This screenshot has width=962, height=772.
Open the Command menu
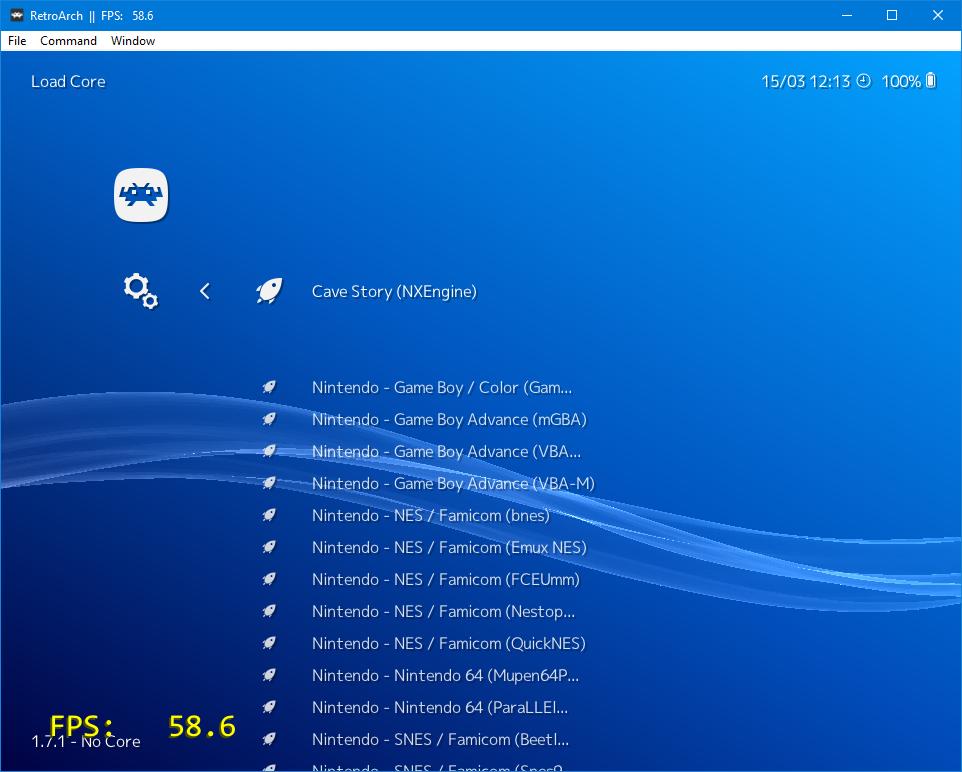(67, 41)
